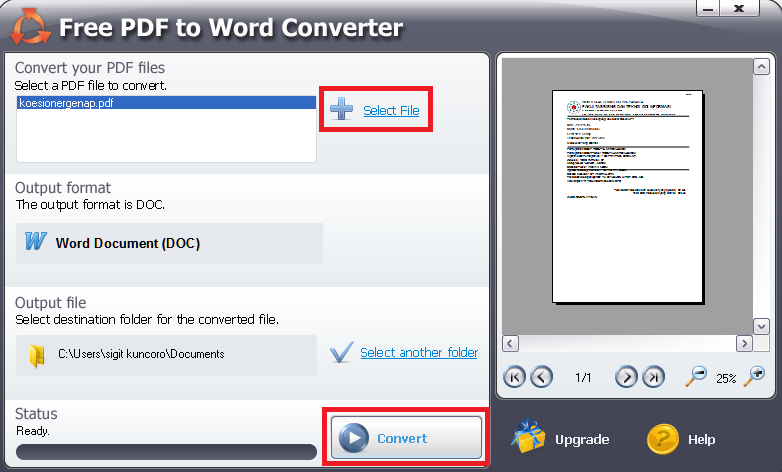Click the preview scrollbar up arrow

(x=761, y=66)
